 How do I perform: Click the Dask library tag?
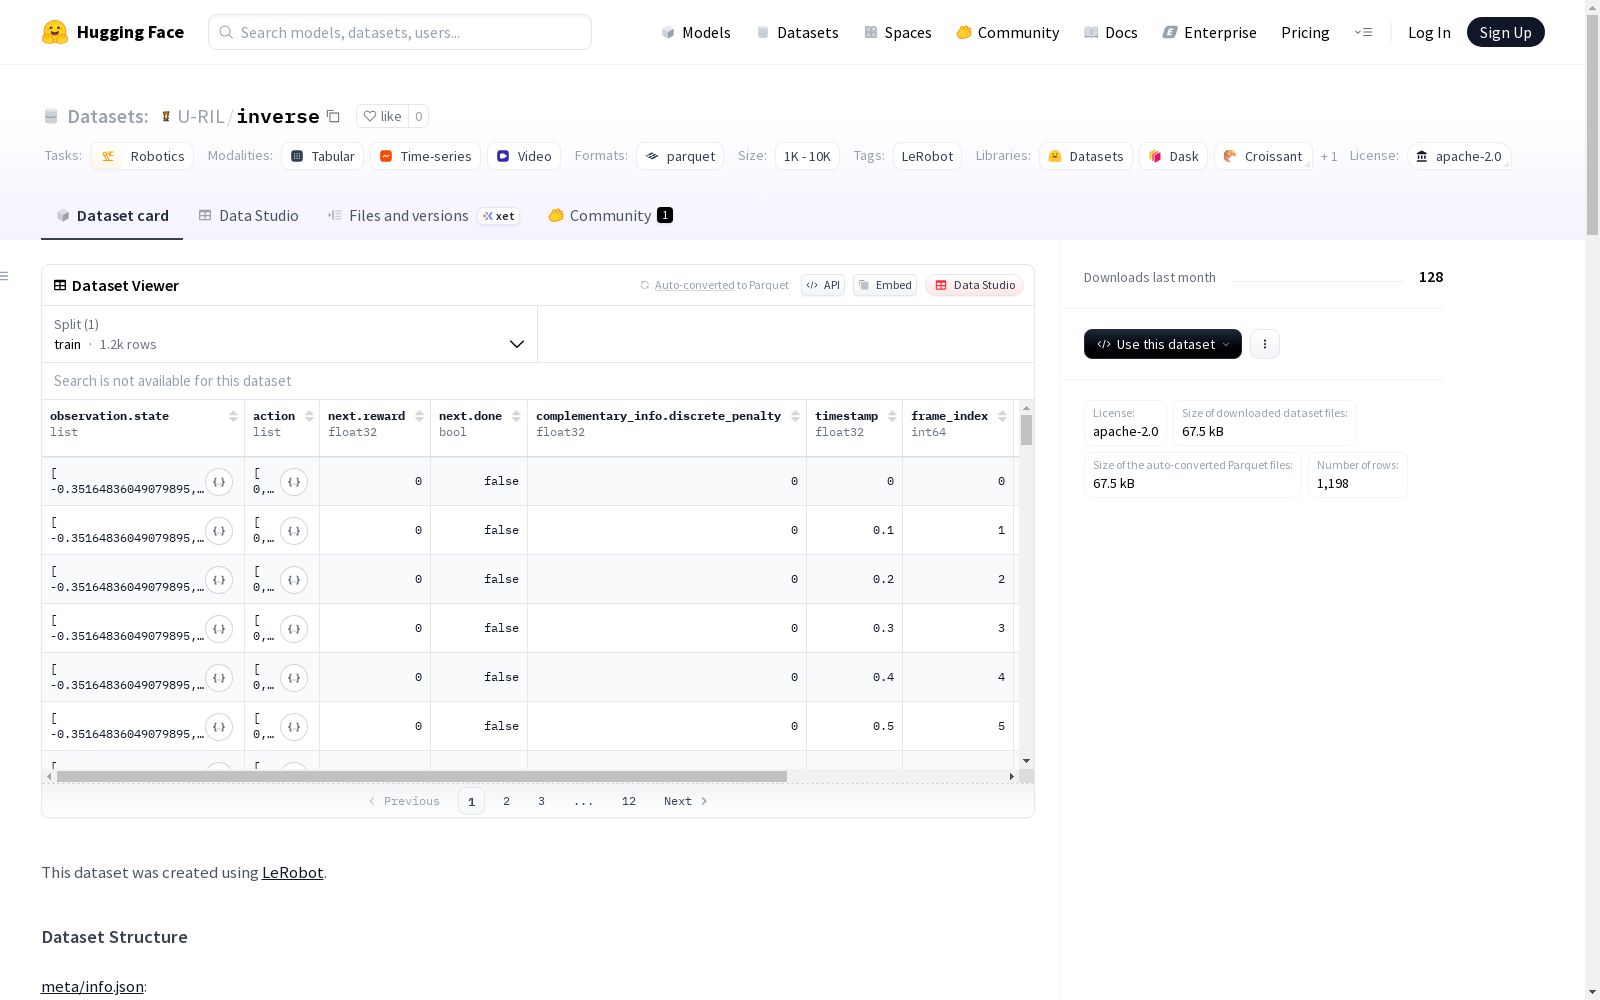1174,156
